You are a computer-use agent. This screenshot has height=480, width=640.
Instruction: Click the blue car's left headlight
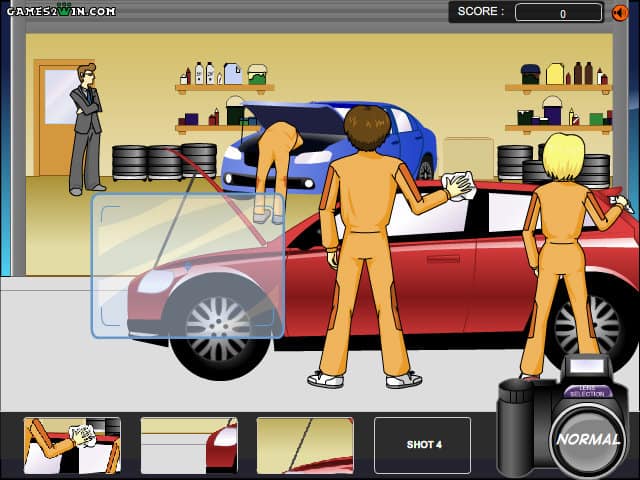[233, 153]
